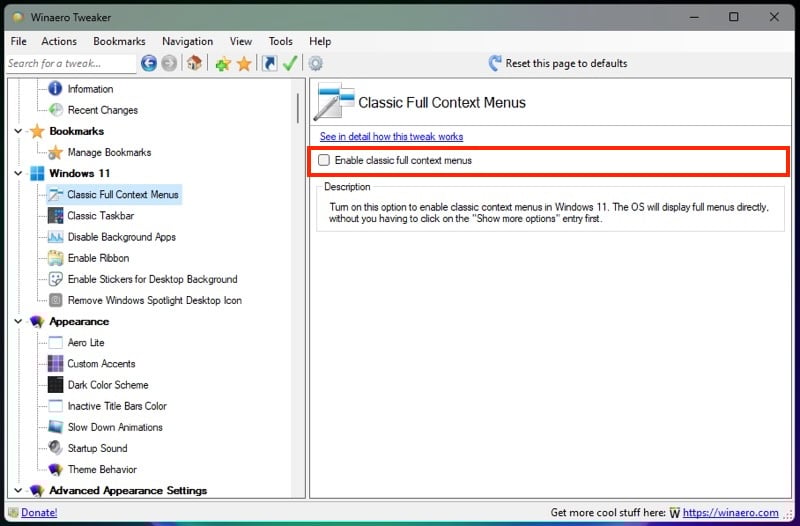The image size is (800, 526).
Task: Click the create shortcut arrow toolbar icon
Action: 269,63
